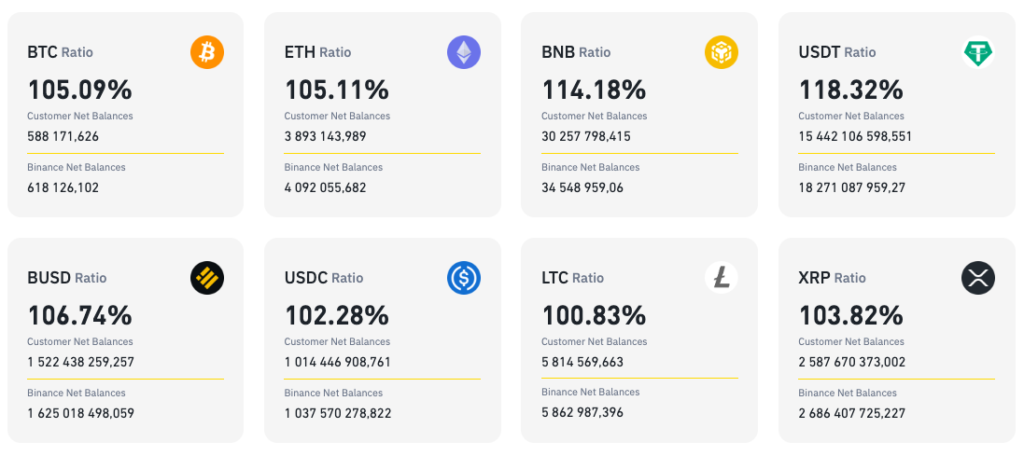
Task: Click USDC Binance Net Balances amount
Action: point(338,412)
